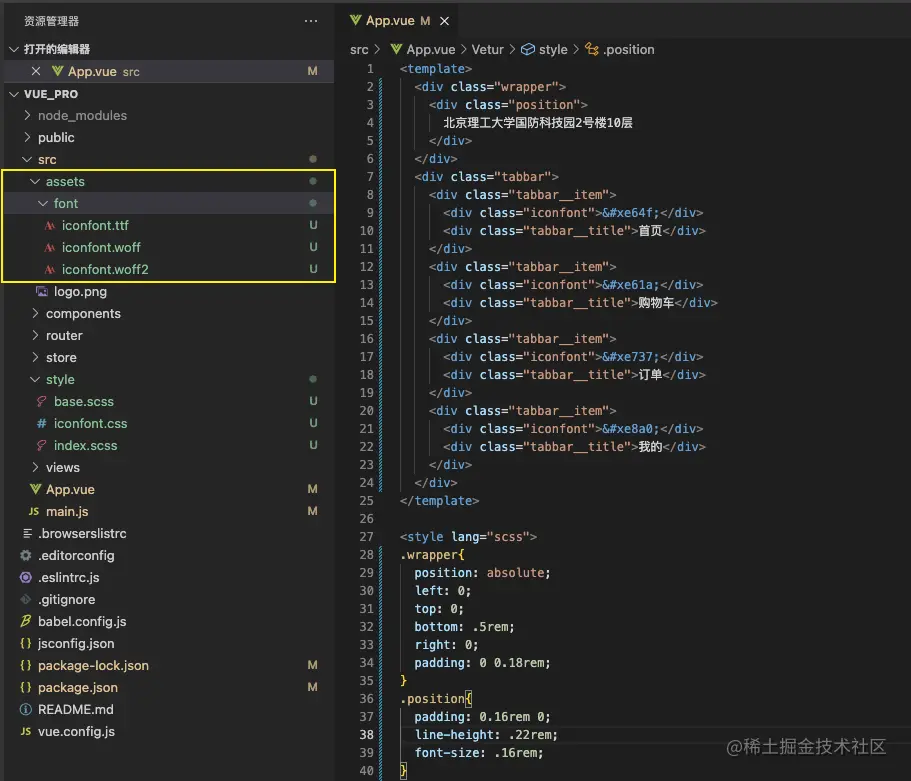911x781 pixels.
Task: Click the braces icon next to package.json
Action: [26, 687]
